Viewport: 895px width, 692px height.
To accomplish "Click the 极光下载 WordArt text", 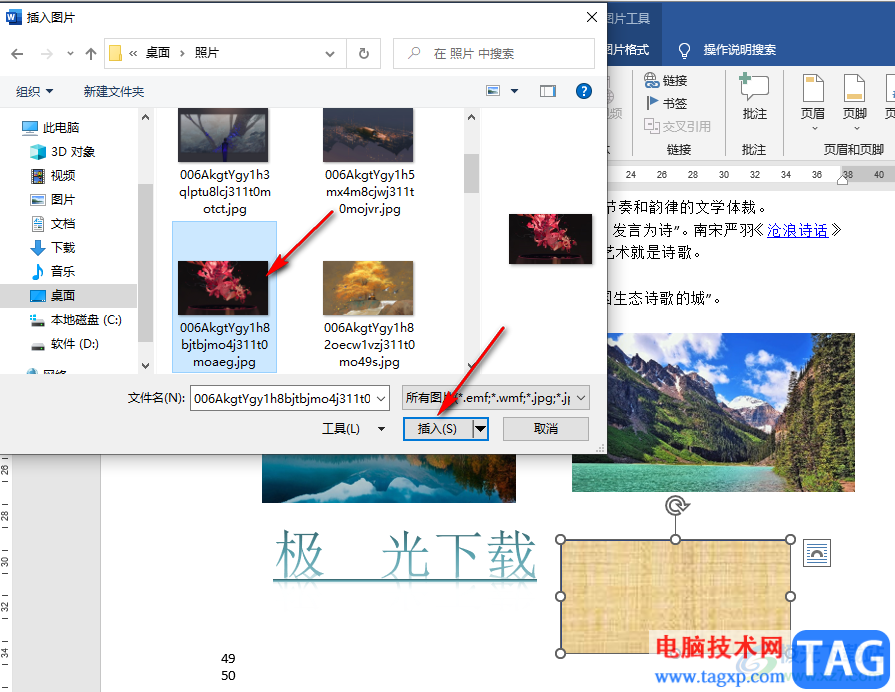I will click(405, 555).
